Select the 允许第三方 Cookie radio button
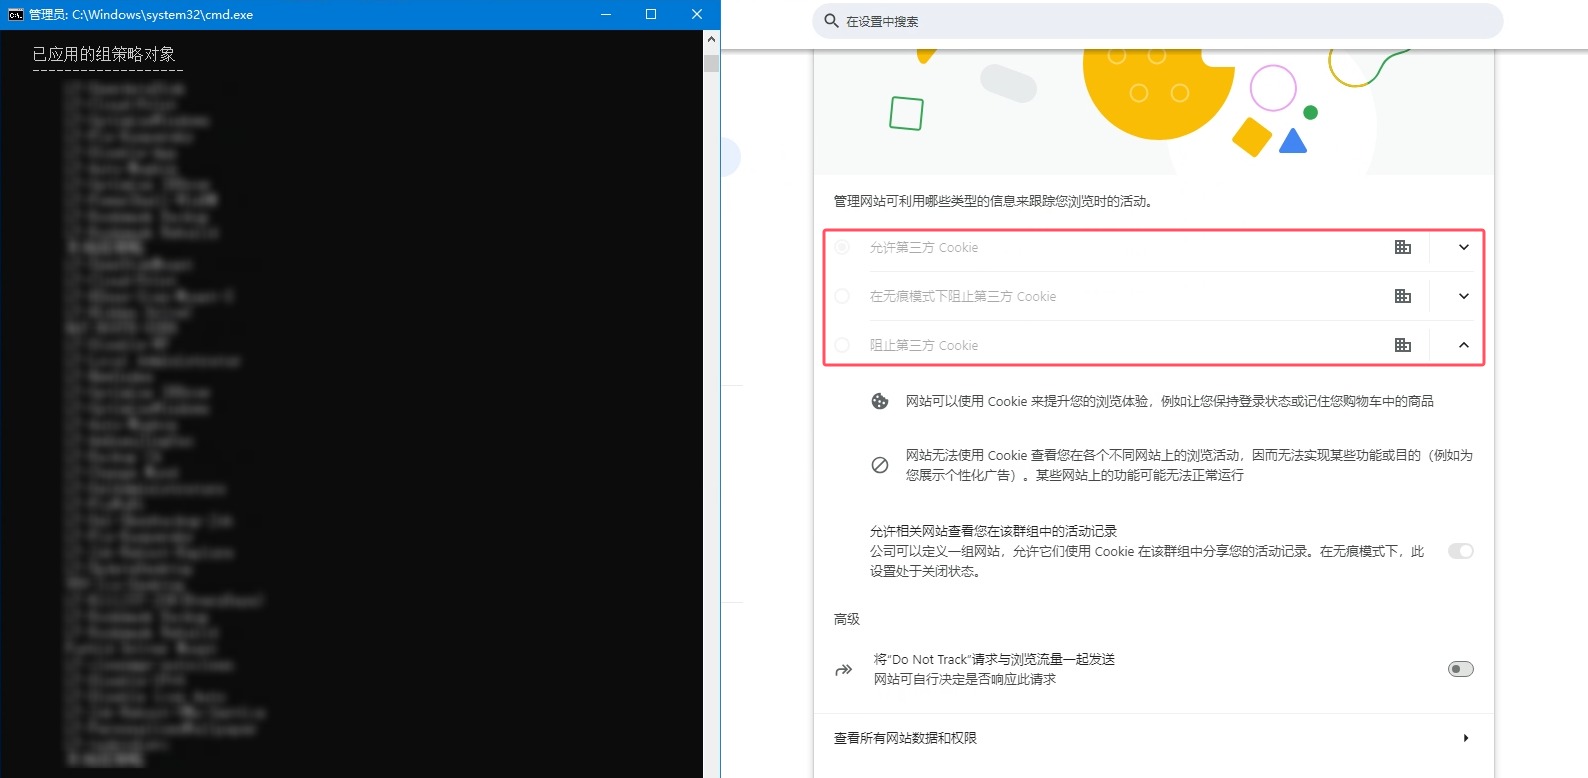1588x778 pixels. [x=842, y=247]
